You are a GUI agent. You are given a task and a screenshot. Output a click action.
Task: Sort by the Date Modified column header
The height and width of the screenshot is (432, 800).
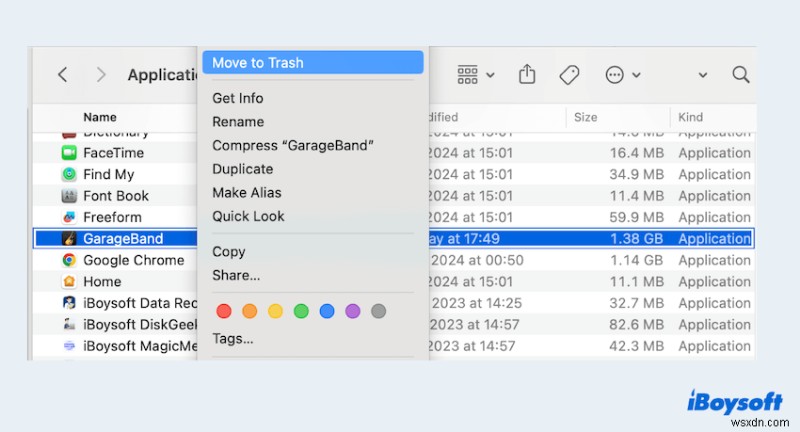click(x=443, y=117)
